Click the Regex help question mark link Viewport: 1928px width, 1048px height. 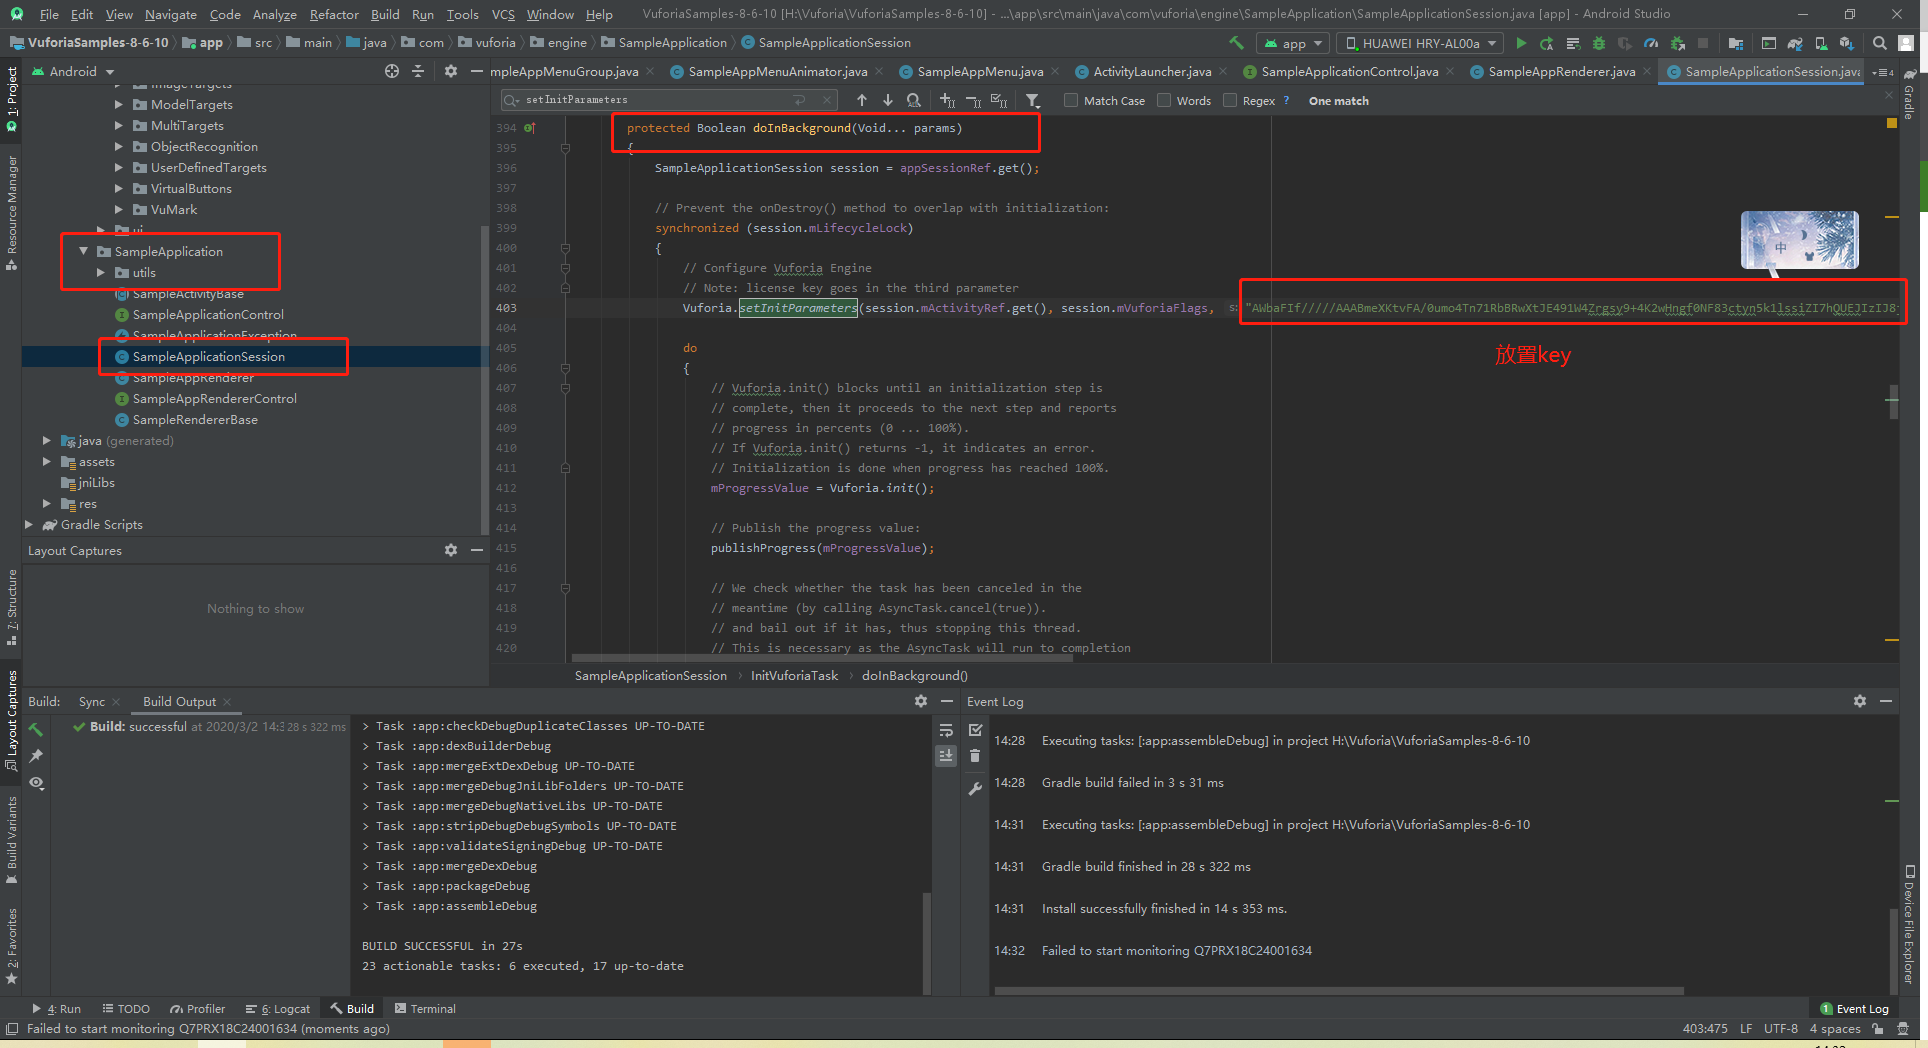(1286, 100)
